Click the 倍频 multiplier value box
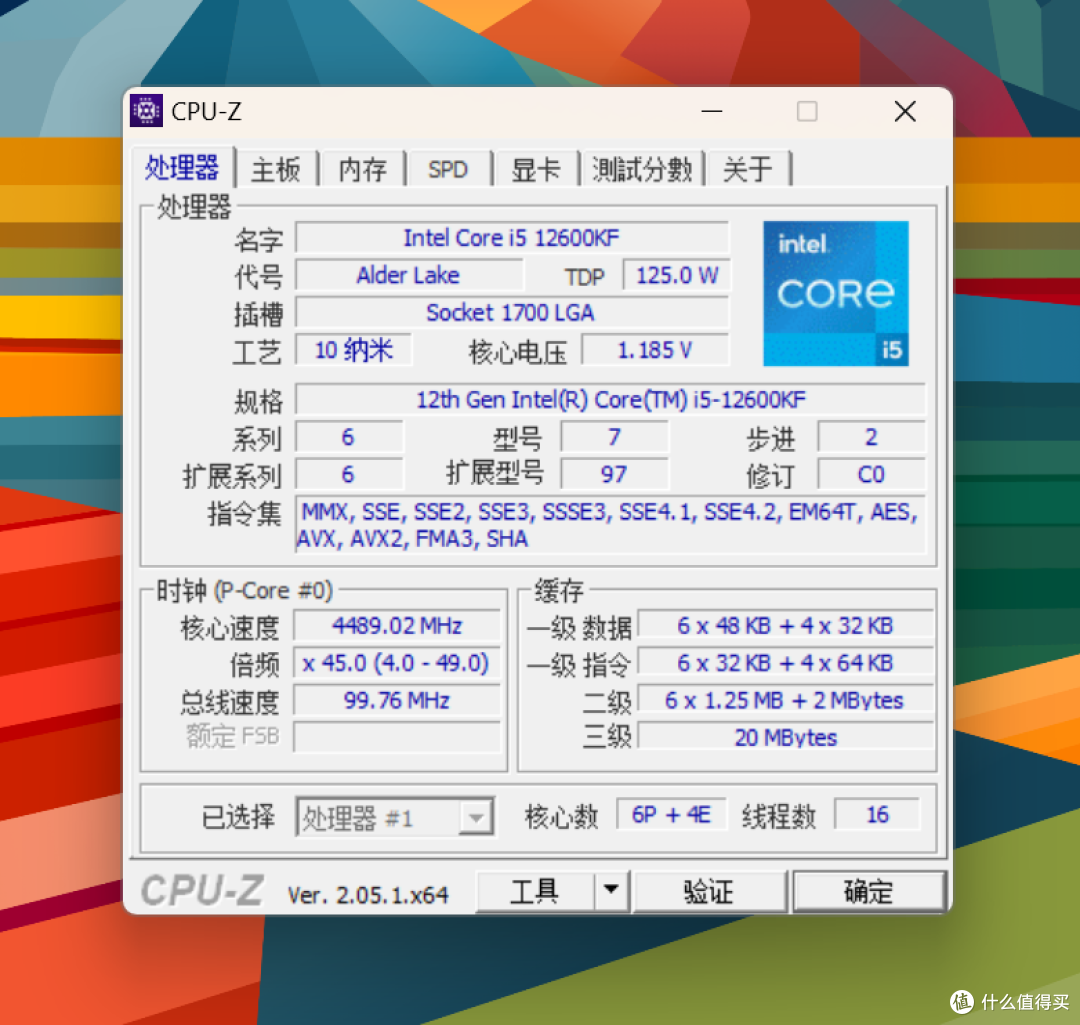Image resolution: width=1080 pixels, height=1025 pixels. [x=396, y=663]
